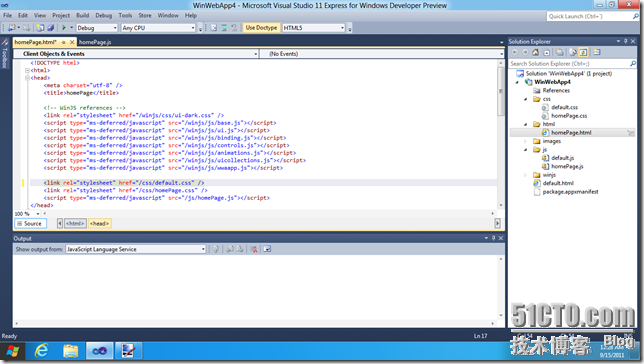Select default.html in Solution Explorer
The width and height of the screenshot is (644, 364).
[x=558, y=183]
